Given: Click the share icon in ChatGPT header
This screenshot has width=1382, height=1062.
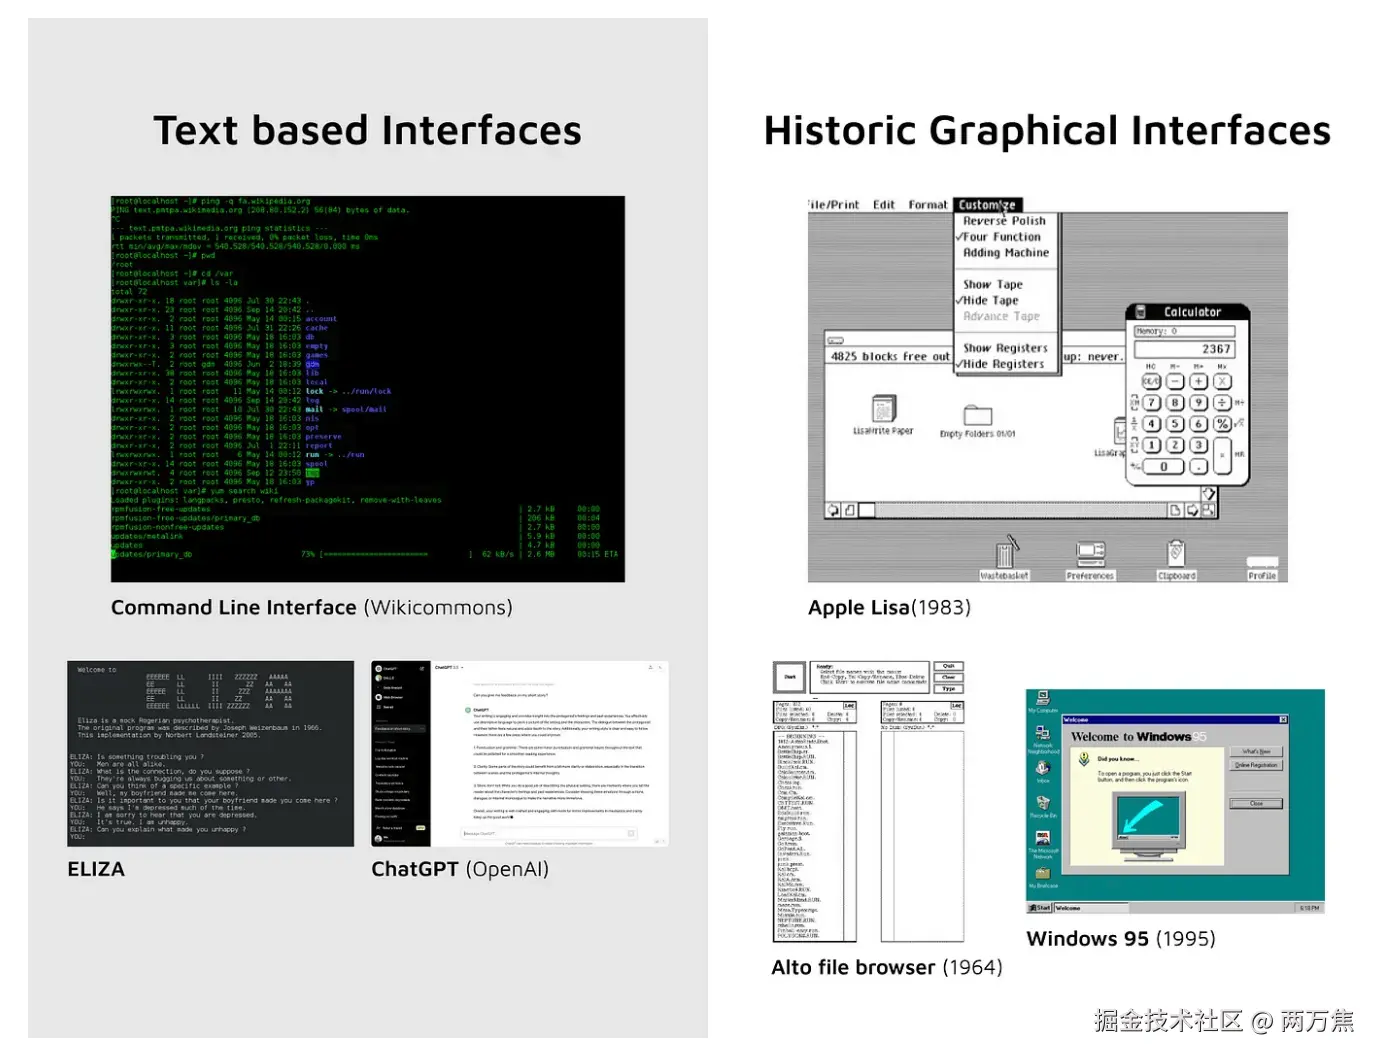Looking at the screenshot, I should click(x=650, y=667).
